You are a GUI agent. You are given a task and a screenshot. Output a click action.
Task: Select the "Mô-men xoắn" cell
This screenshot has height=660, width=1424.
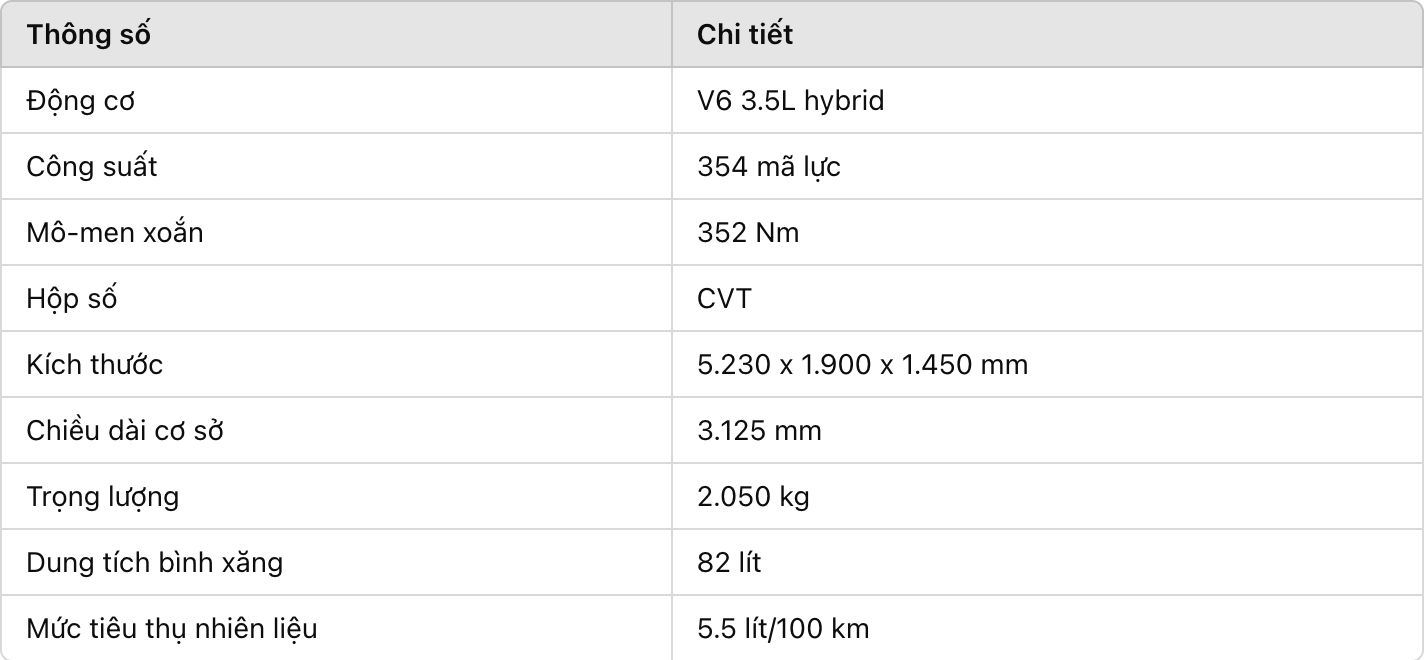pyautogui.click(x=115, y=233)
